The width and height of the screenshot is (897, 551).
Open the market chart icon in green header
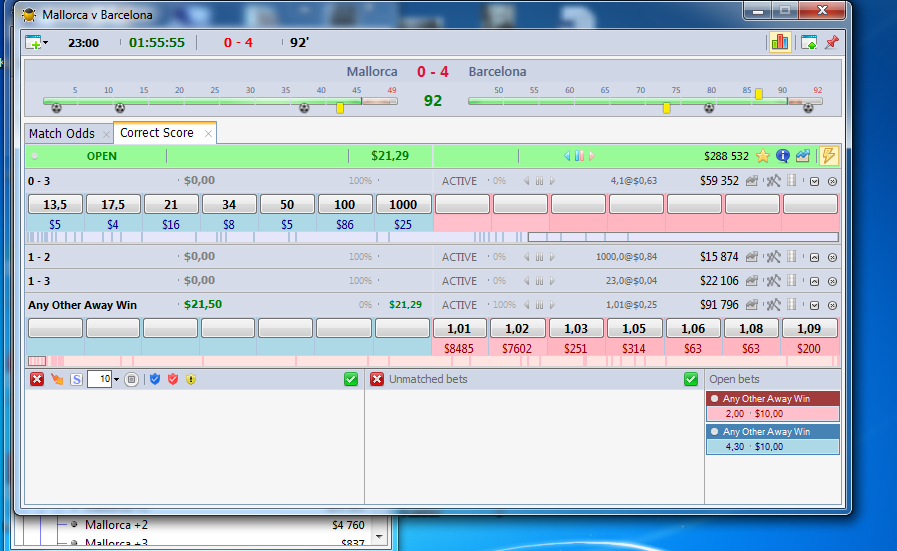click(x=803, y=156)
